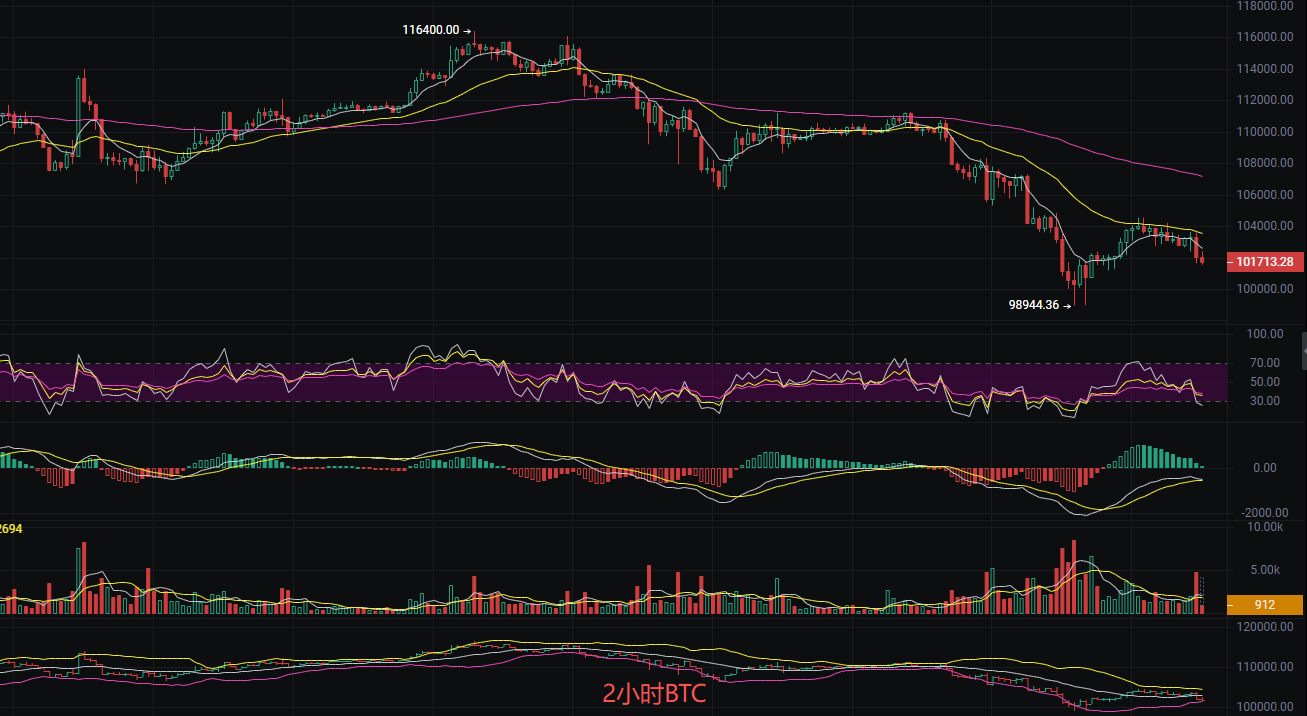Click the red 2小时BTC chart label
Image resolution: width=1307 pixels, height=716 pixels.
click(654, 693)
